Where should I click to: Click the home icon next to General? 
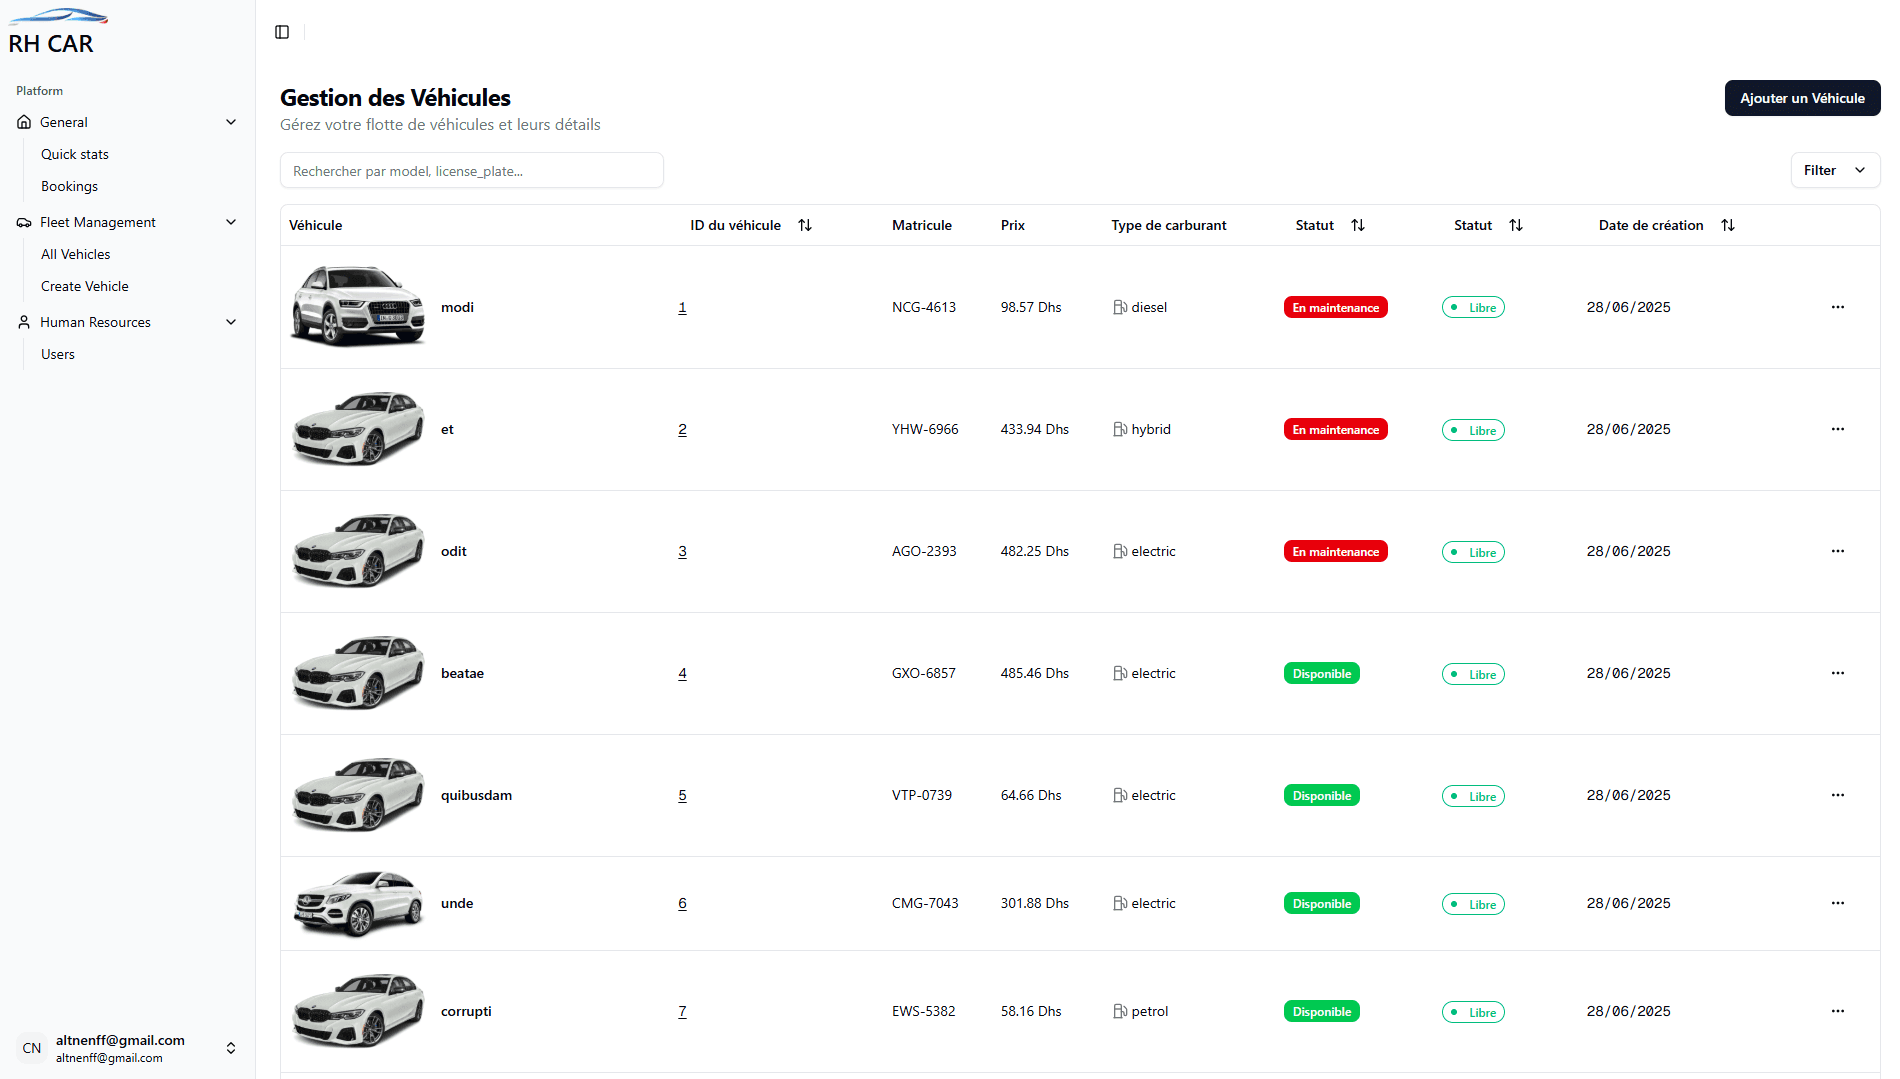(x=23, y=121)
